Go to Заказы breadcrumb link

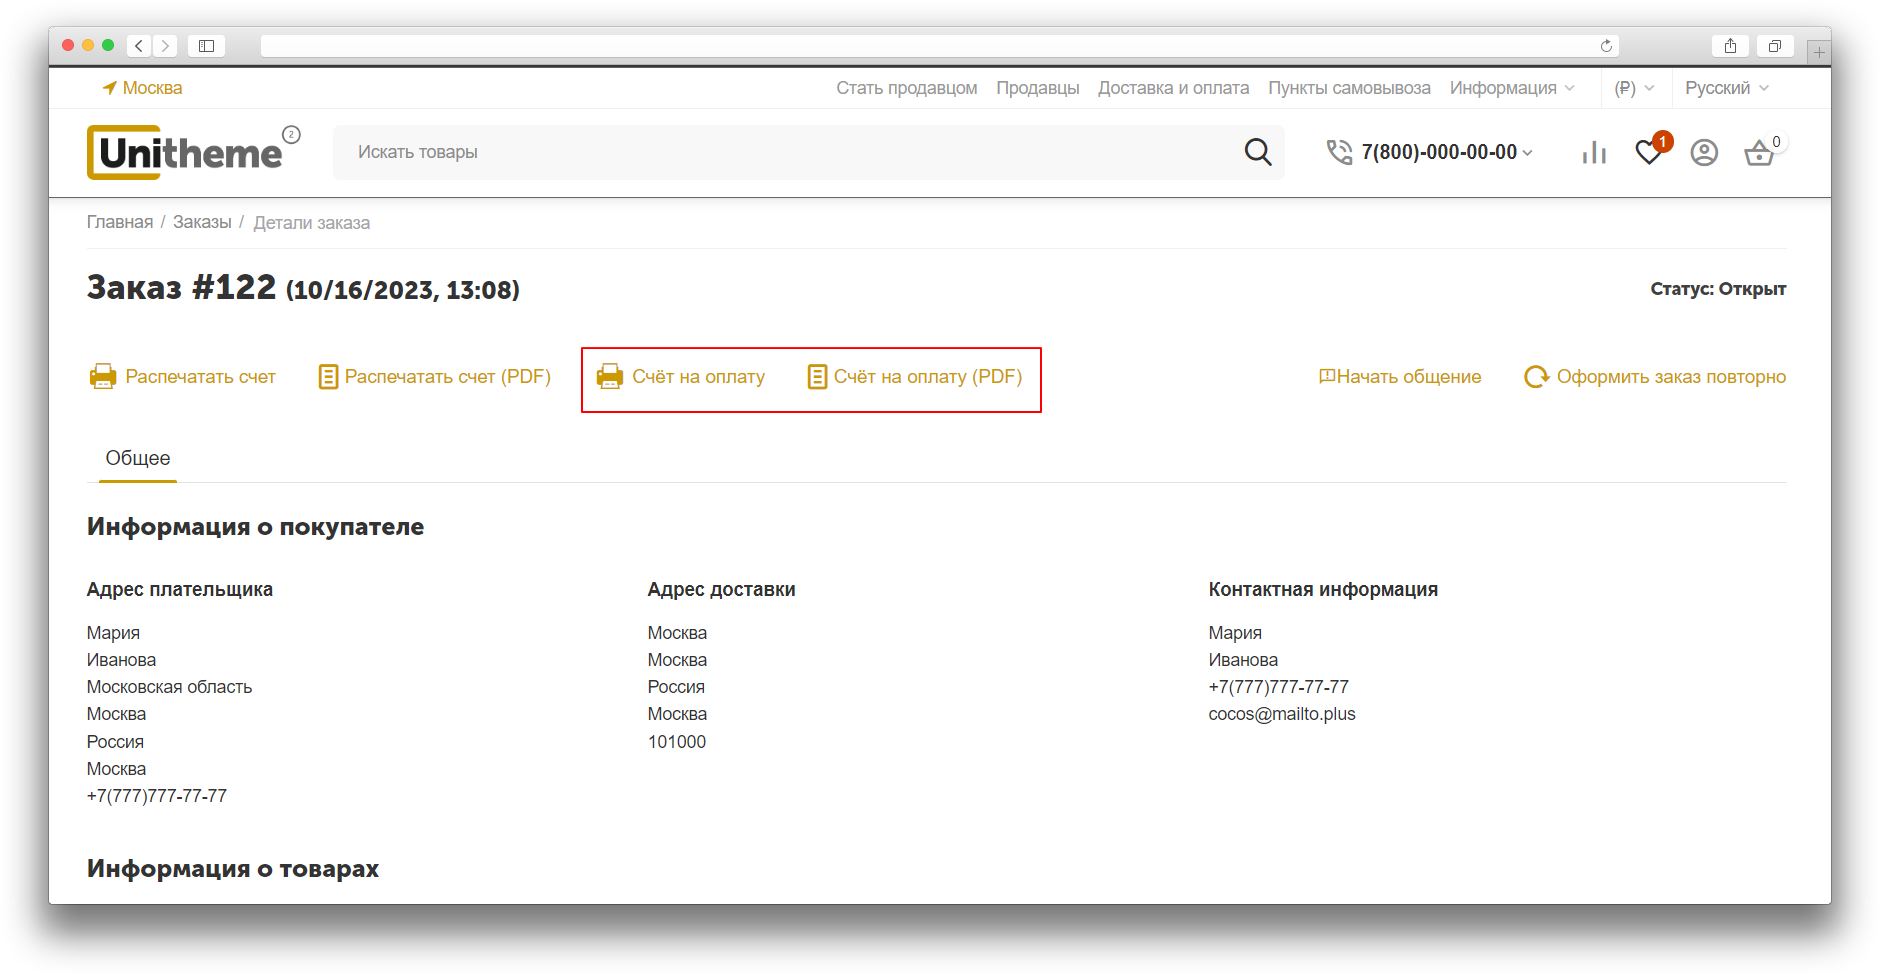202,222
